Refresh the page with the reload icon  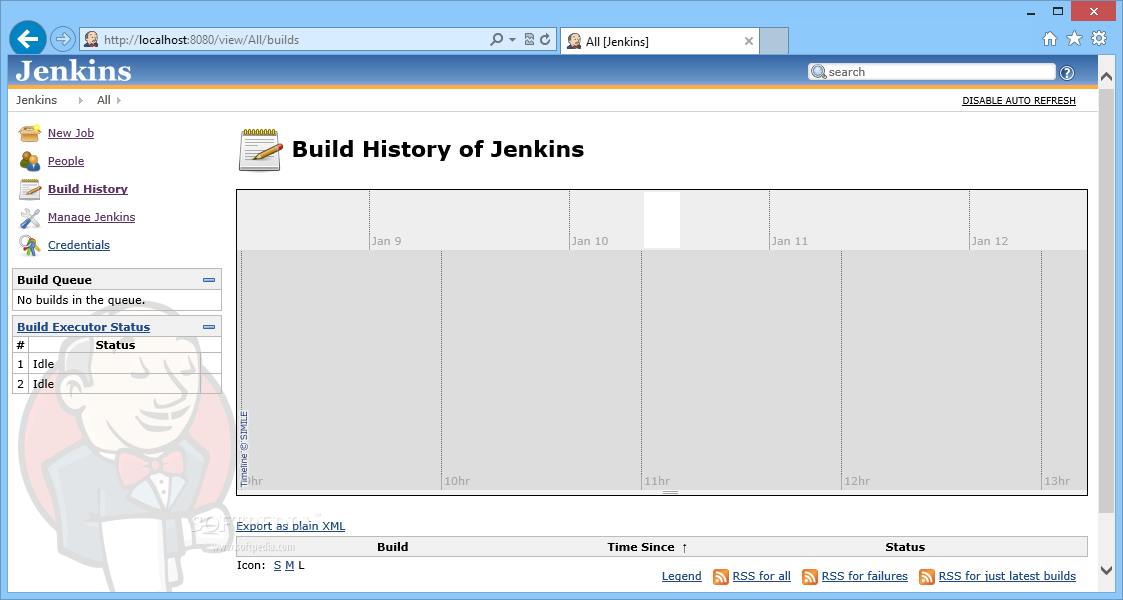click(545, 39)
